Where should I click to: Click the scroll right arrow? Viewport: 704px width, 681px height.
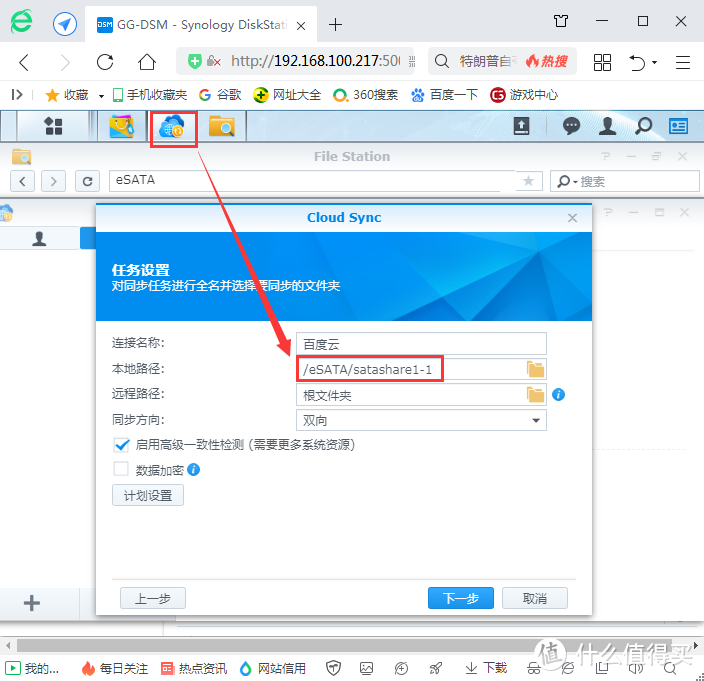[695, 646]
